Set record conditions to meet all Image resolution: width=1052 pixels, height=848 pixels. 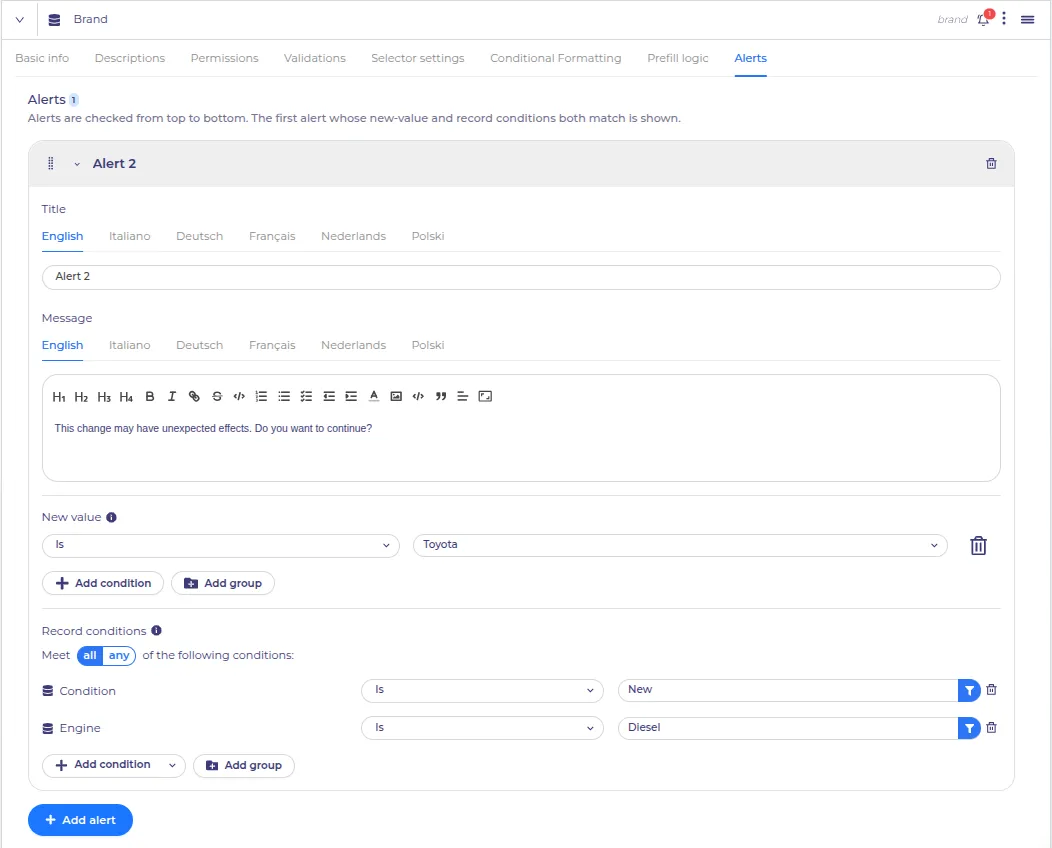[x=90, y=655]
